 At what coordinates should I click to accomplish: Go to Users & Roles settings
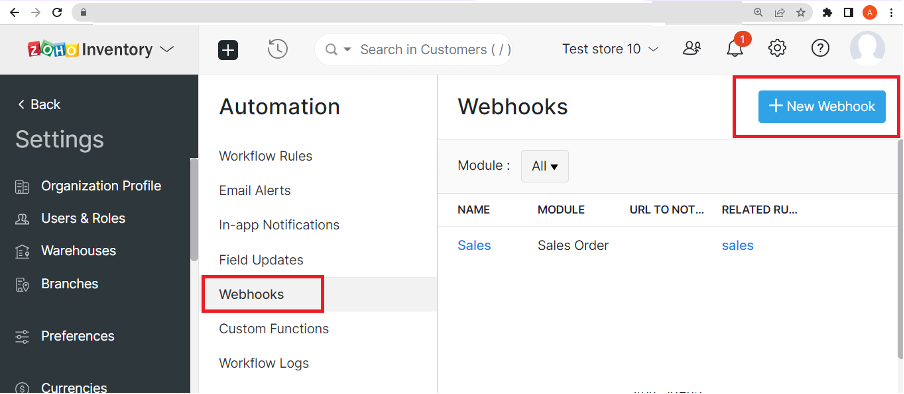click(x=83, y=219)
